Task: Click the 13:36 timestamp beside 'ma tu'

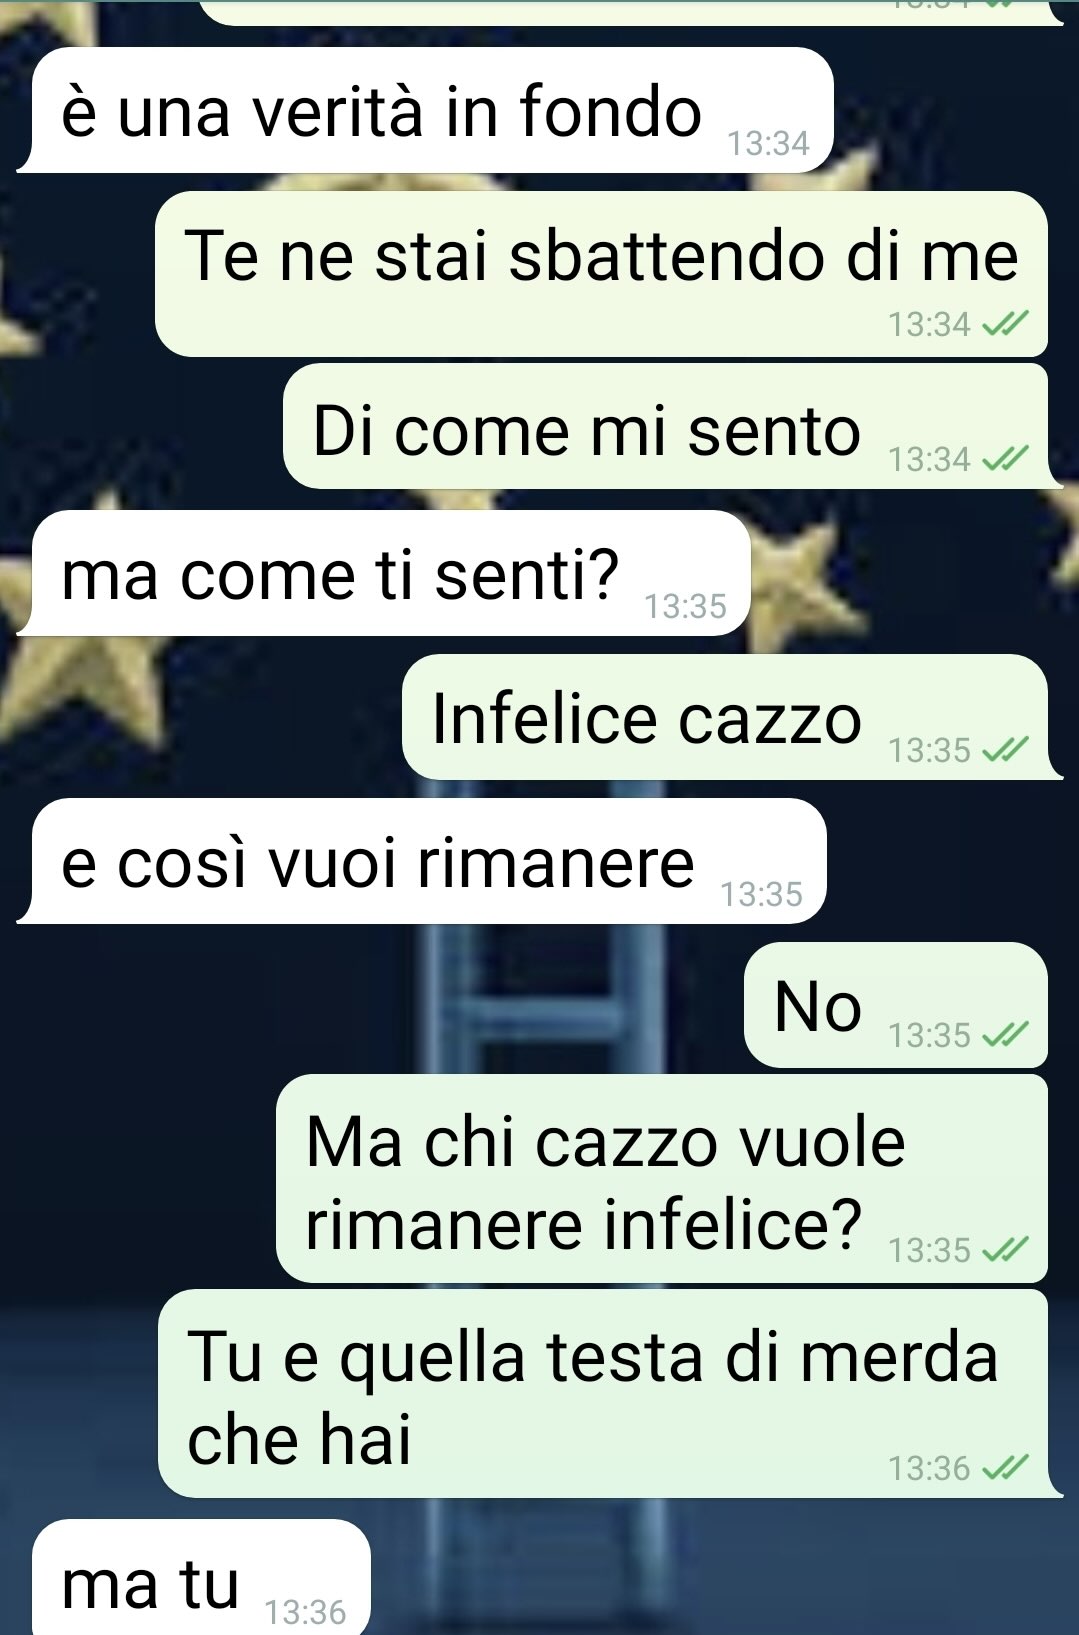Action: [x=305, y=1612]
